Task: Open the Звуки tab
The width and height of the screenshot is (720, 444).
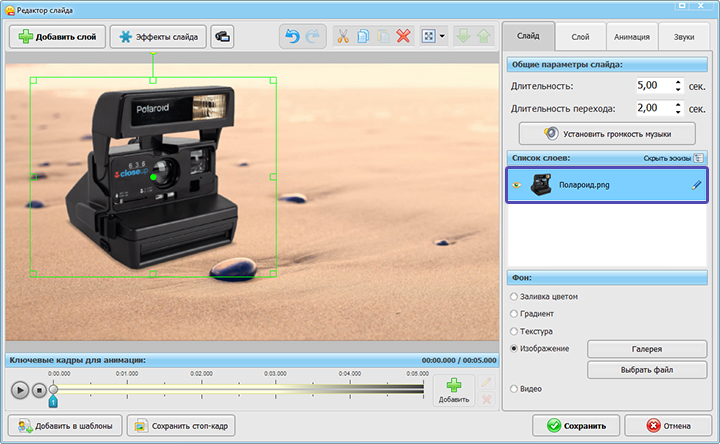Action: tap(684, 37)
